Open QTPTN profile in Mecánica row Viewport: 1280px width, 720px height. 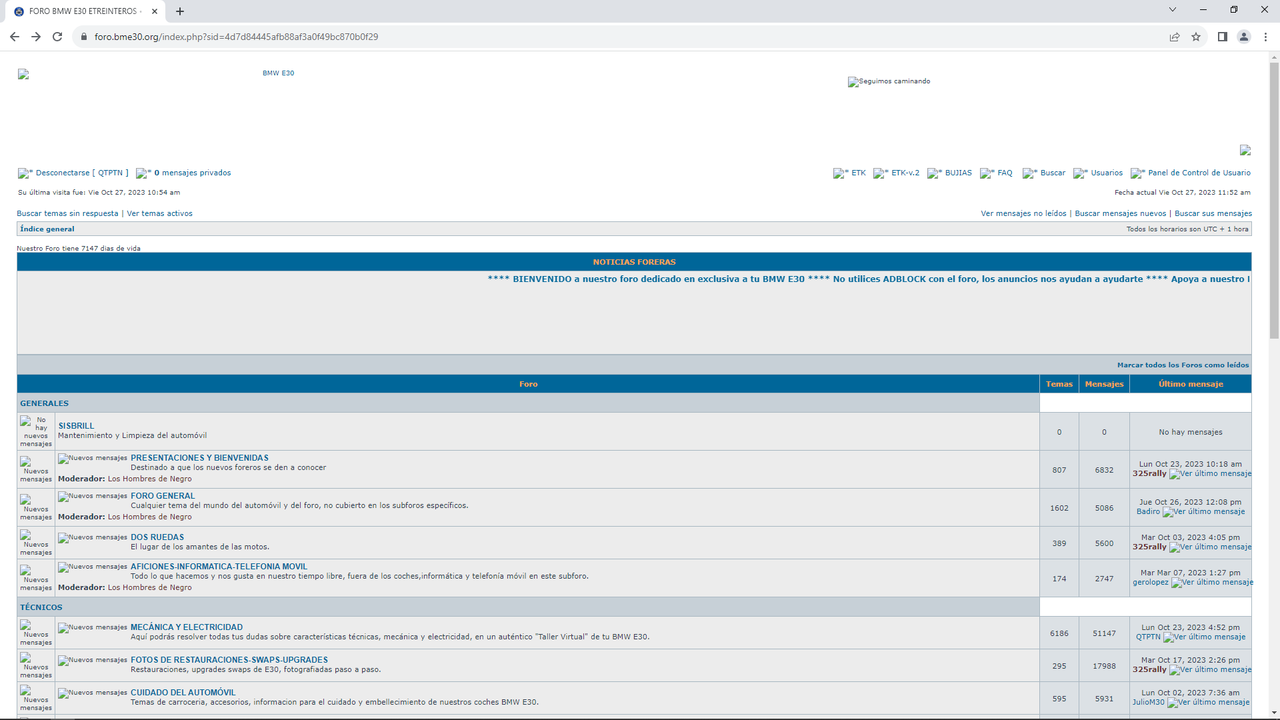coord(1148,637)
